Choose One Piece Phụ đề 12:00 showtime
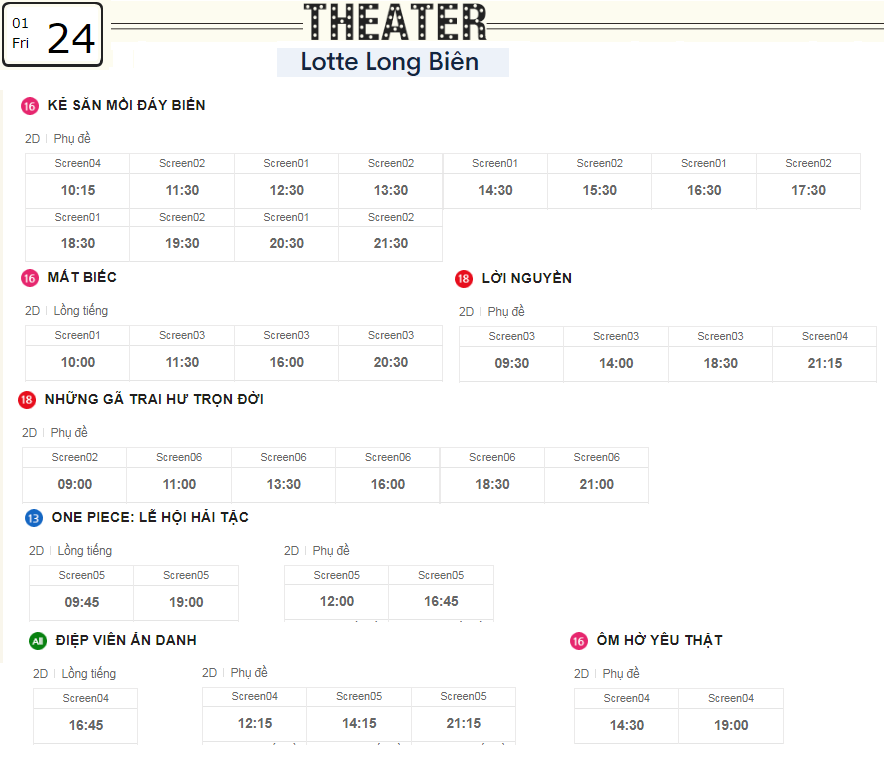This screenshot has width=884, height=762. click(x=337, y=592)
